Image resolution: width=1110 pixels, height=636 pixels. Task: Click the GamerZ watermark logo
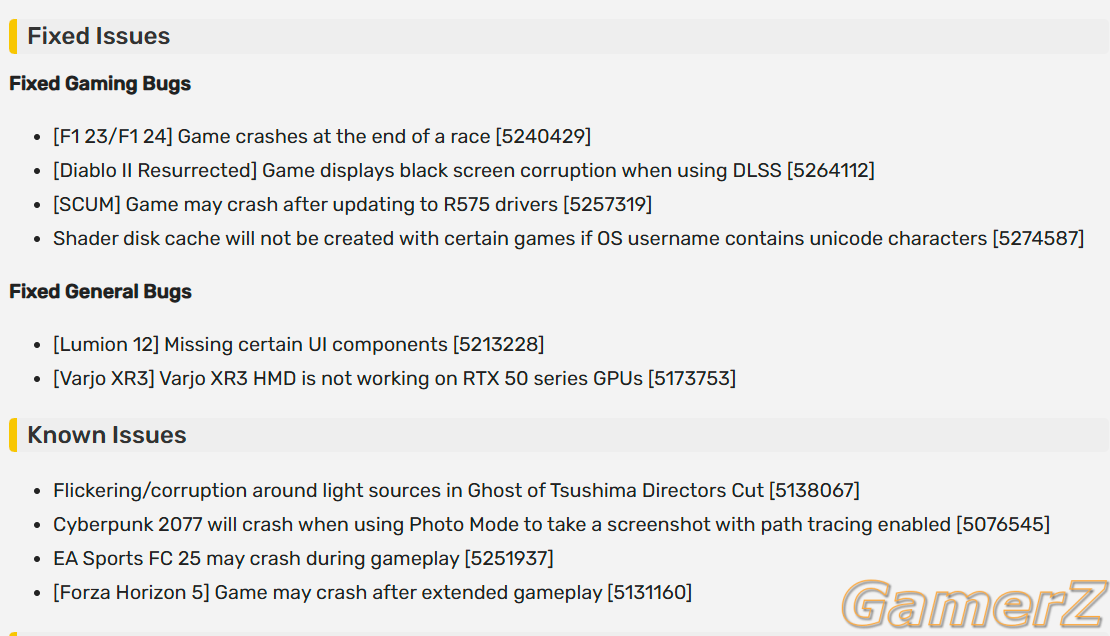(975, 604)
